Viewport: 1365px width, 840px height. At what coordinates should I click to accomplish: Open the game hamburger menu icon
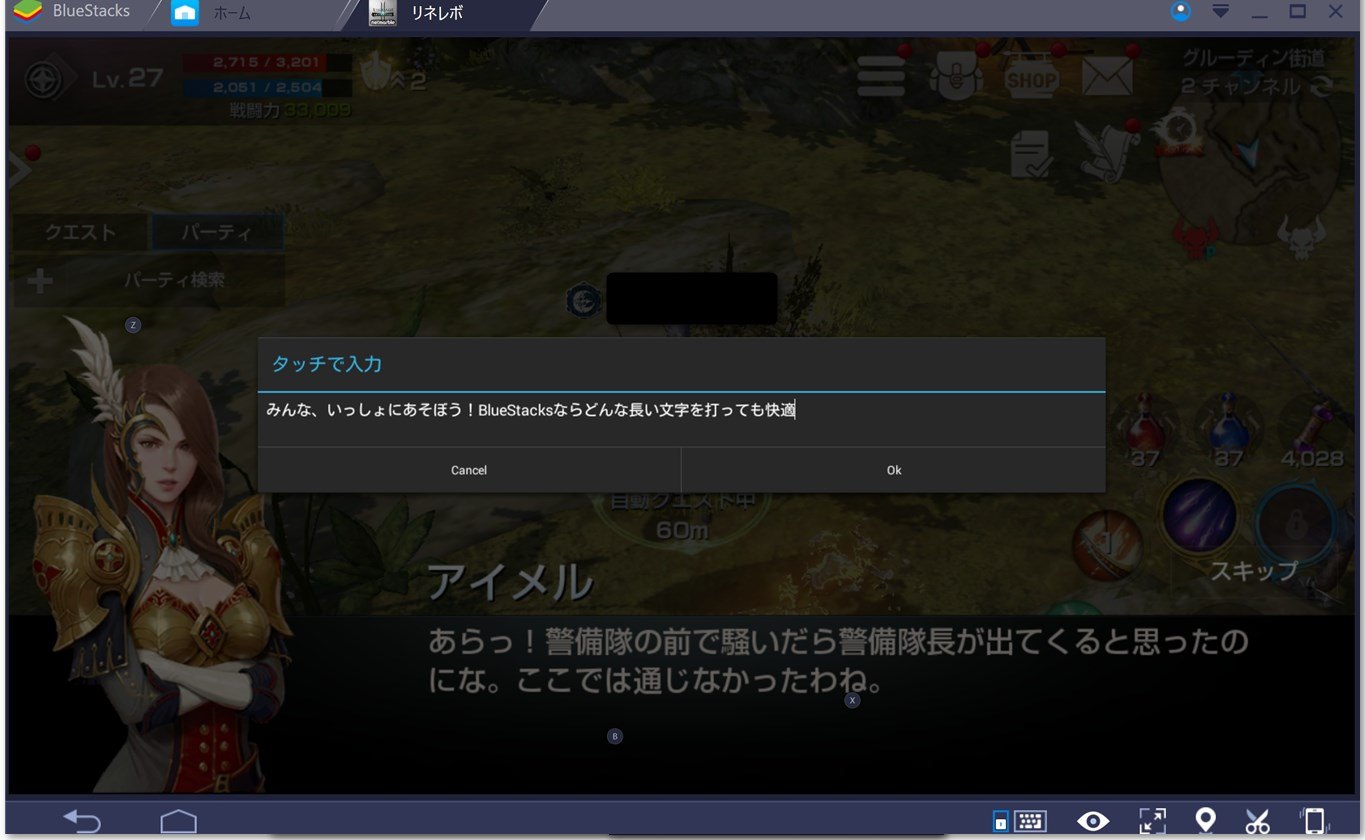click(881, 77)
